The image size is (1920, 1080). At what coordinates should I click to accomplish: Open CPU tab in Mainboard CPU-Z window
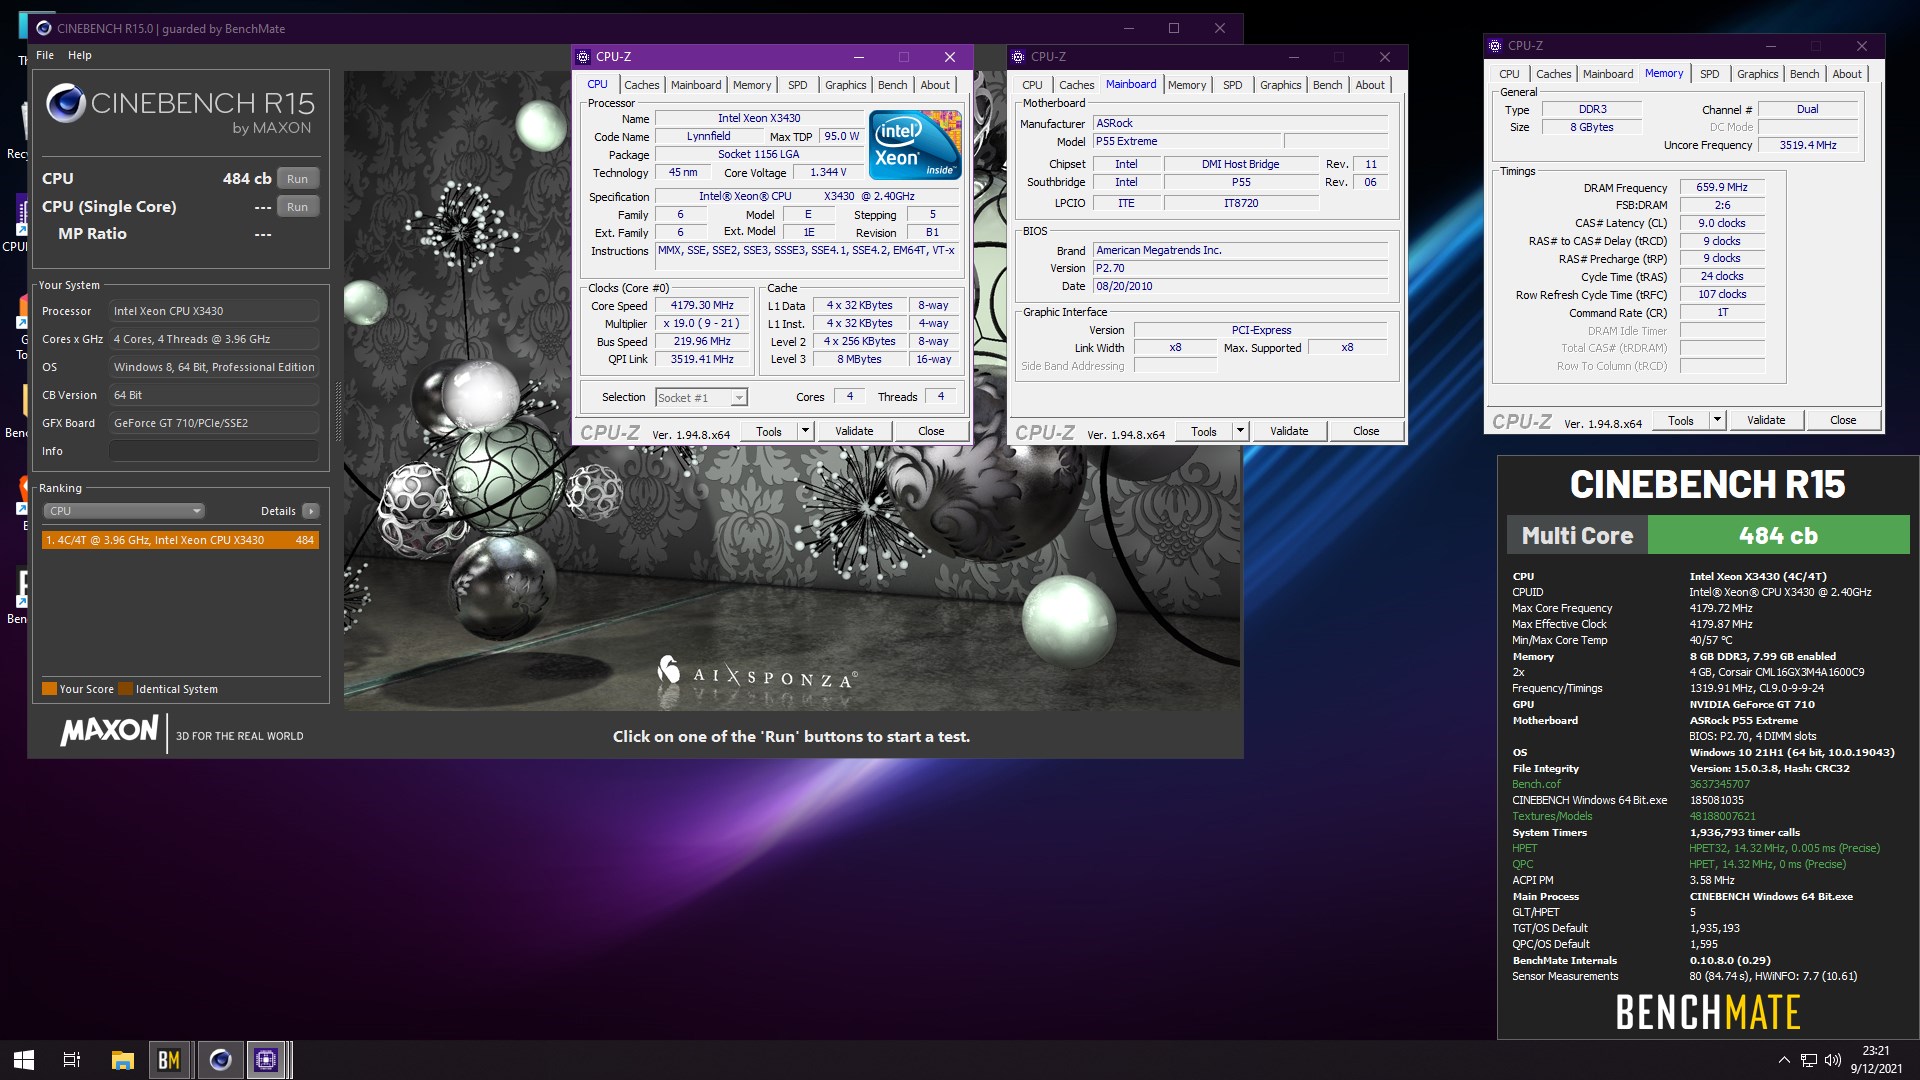pyautogui.click(x=1033, y=85)
